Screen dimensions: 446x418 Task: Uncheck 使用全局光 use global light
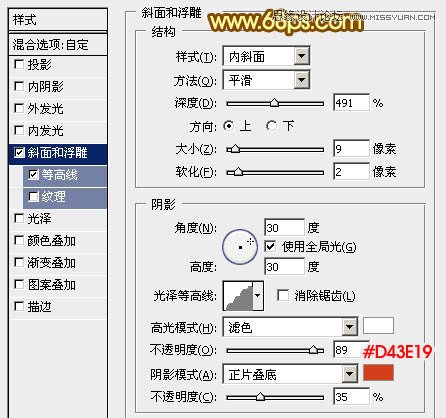[270, 247]
